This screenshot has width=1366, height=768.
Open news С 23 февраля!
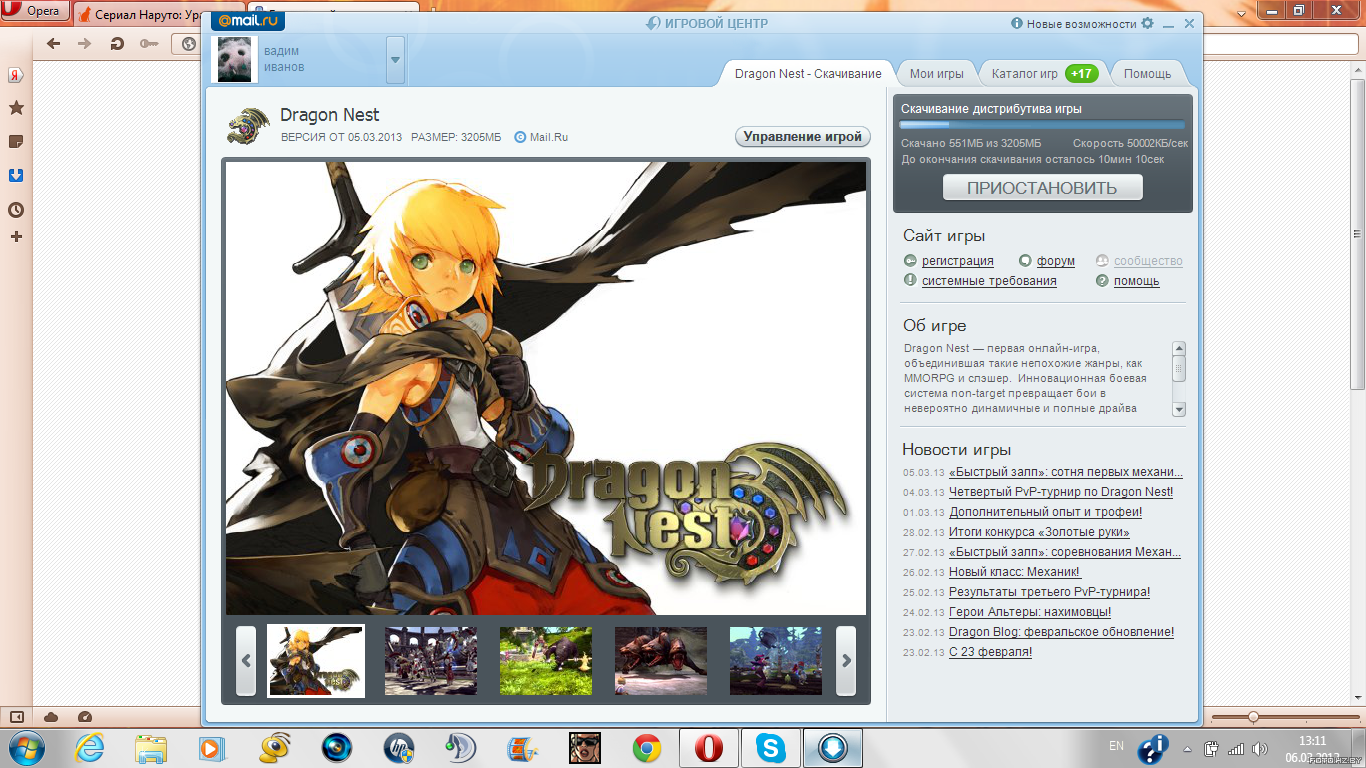point(991,652)
